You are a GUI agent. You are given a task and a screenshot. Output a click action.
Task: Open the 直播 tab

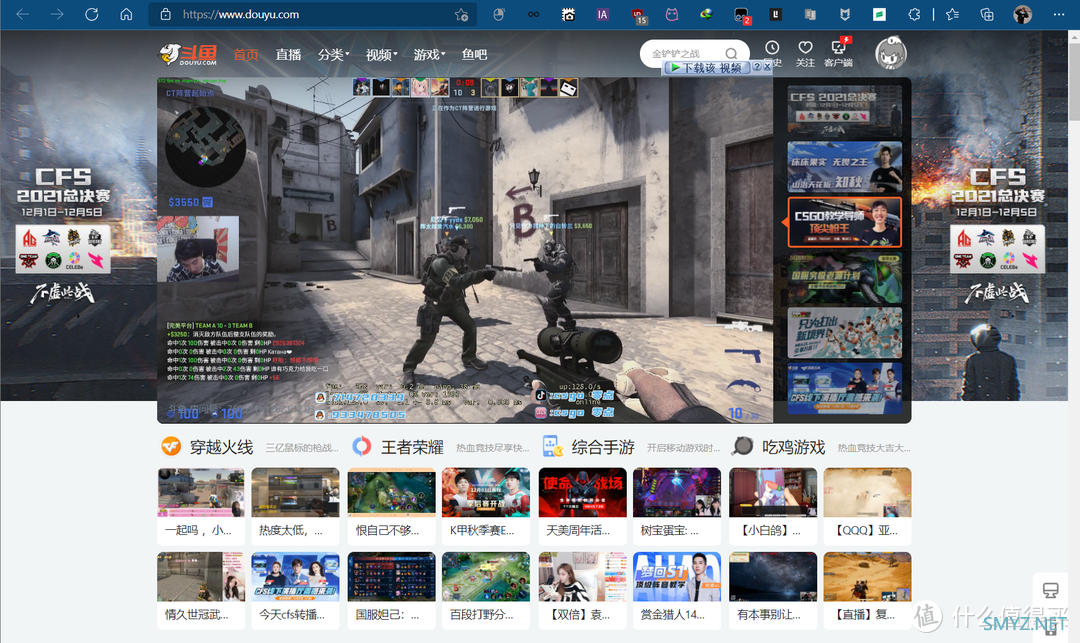point(289,54)
